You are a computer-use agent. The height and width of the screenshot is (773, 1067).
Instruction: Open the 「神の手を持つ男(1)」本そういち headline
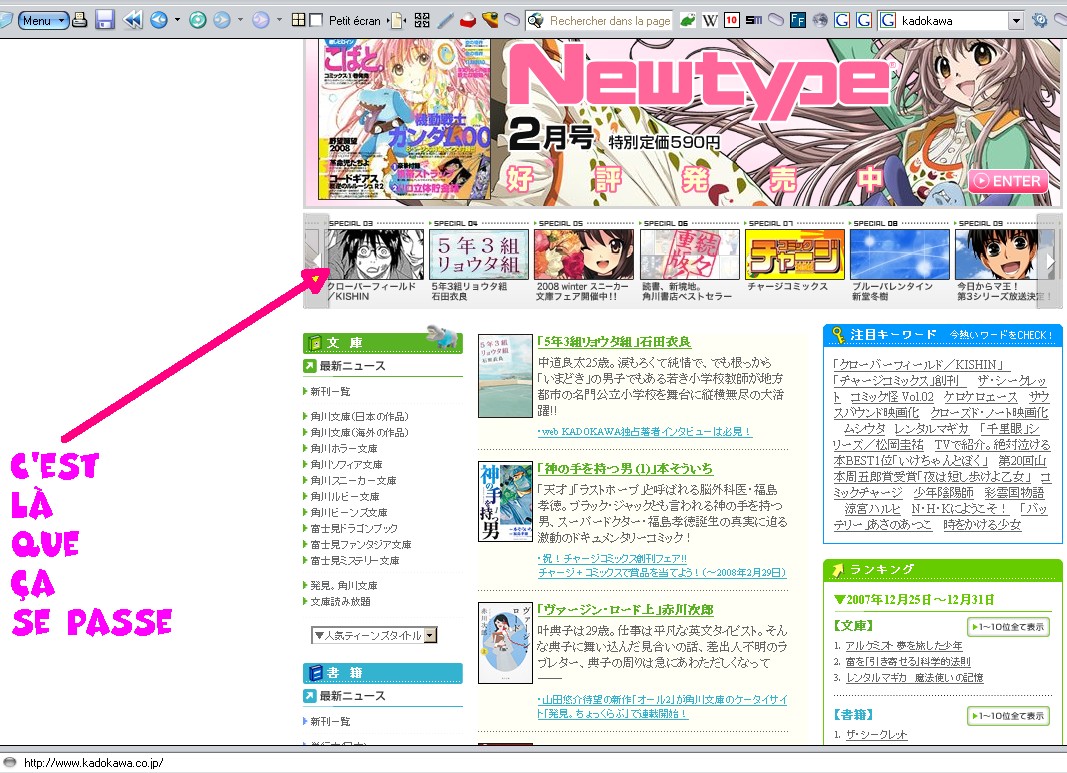point(625,469)
